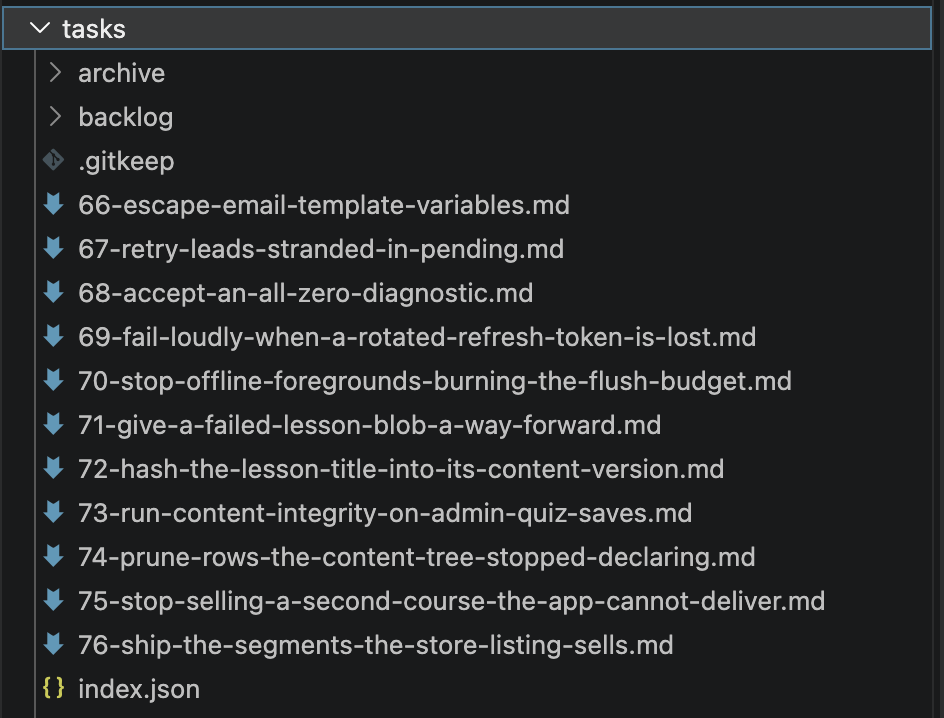Open 74-prune-rows-the-content-tree-stopped-declaring.md
Image resolution: width=944 pixels, height=718 pixels.
(417, 557)
